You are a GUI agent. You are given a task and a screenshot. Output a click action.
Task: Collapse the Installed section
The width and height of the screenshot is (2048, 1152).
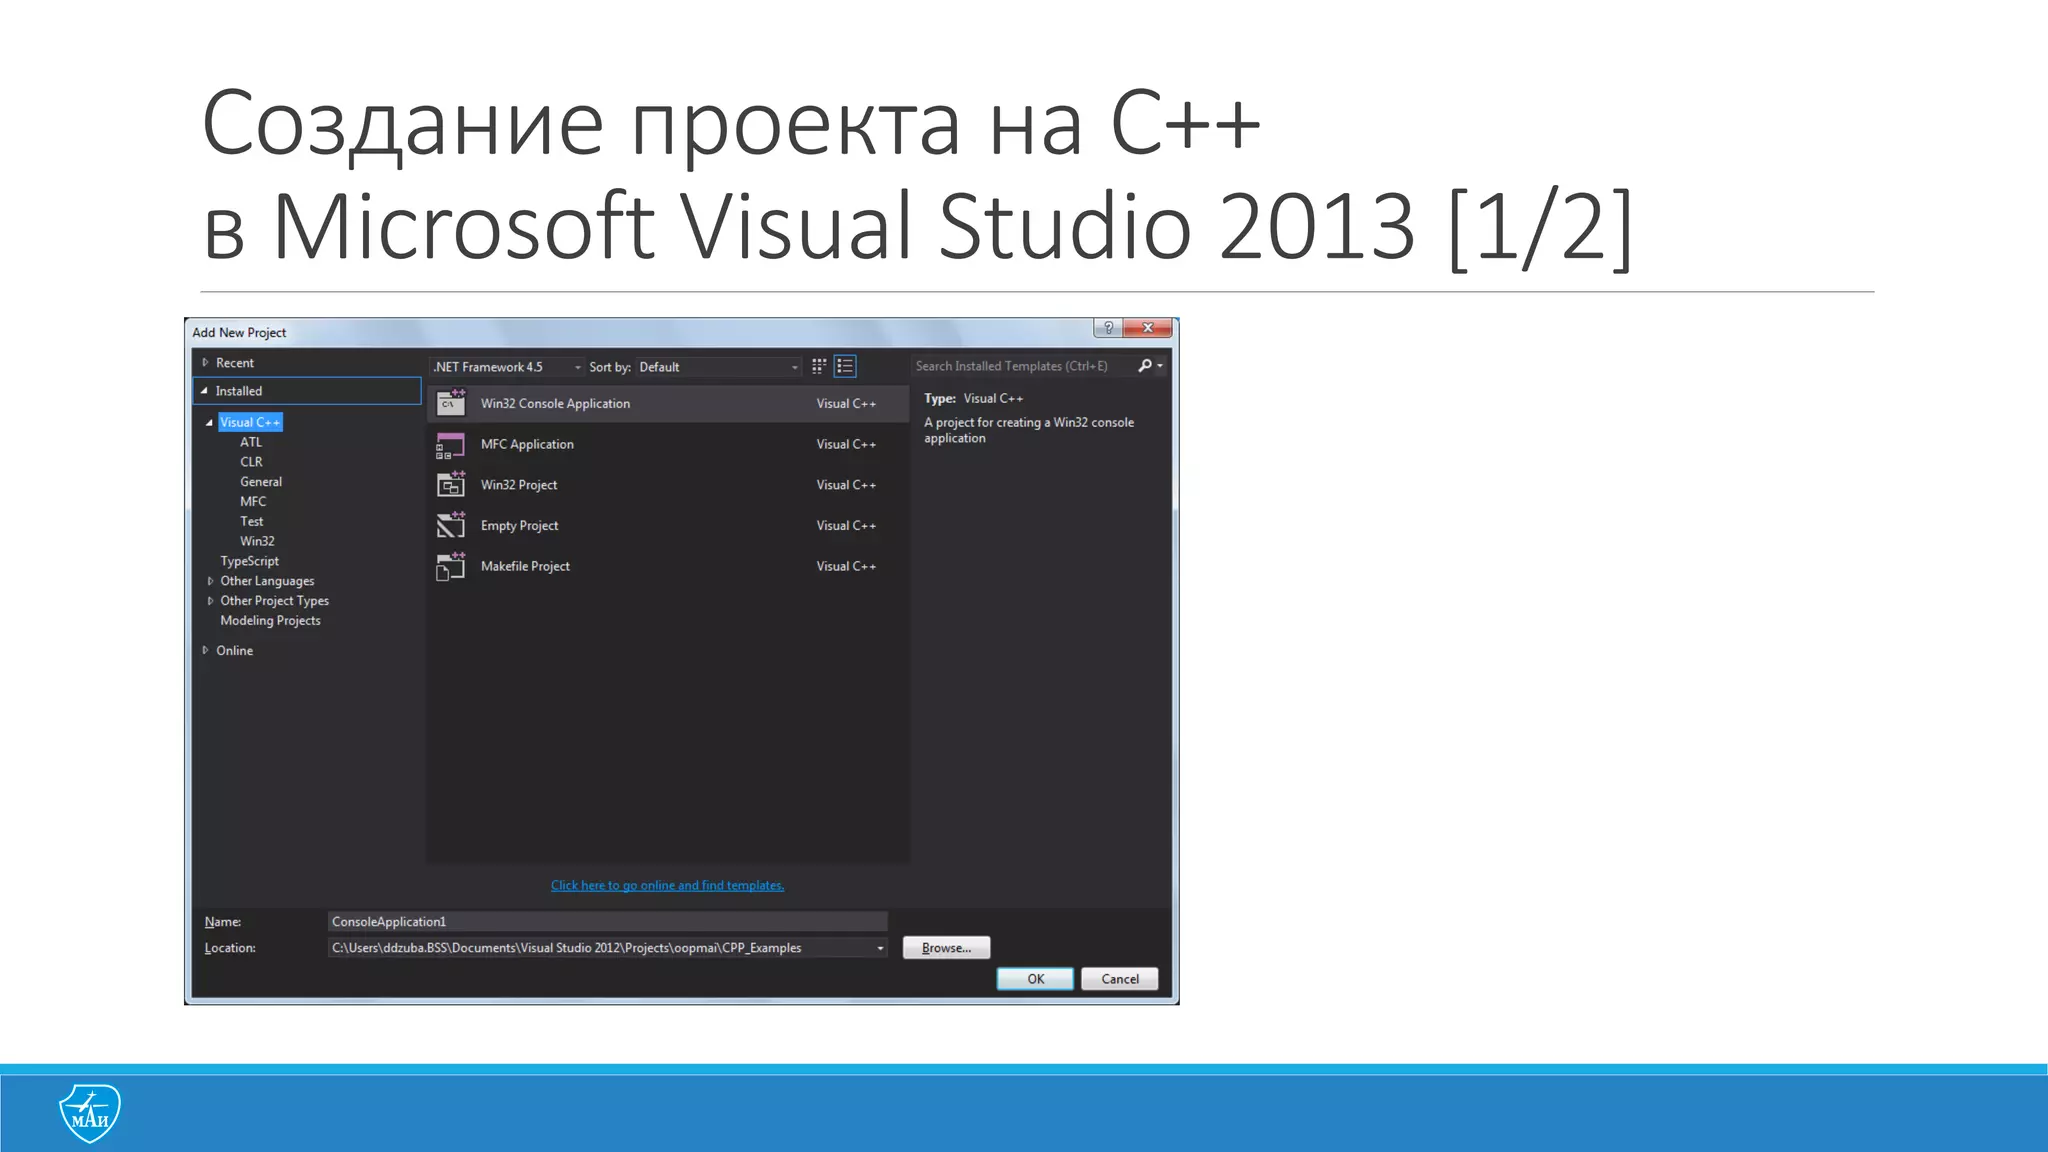(x=204, y=391)
